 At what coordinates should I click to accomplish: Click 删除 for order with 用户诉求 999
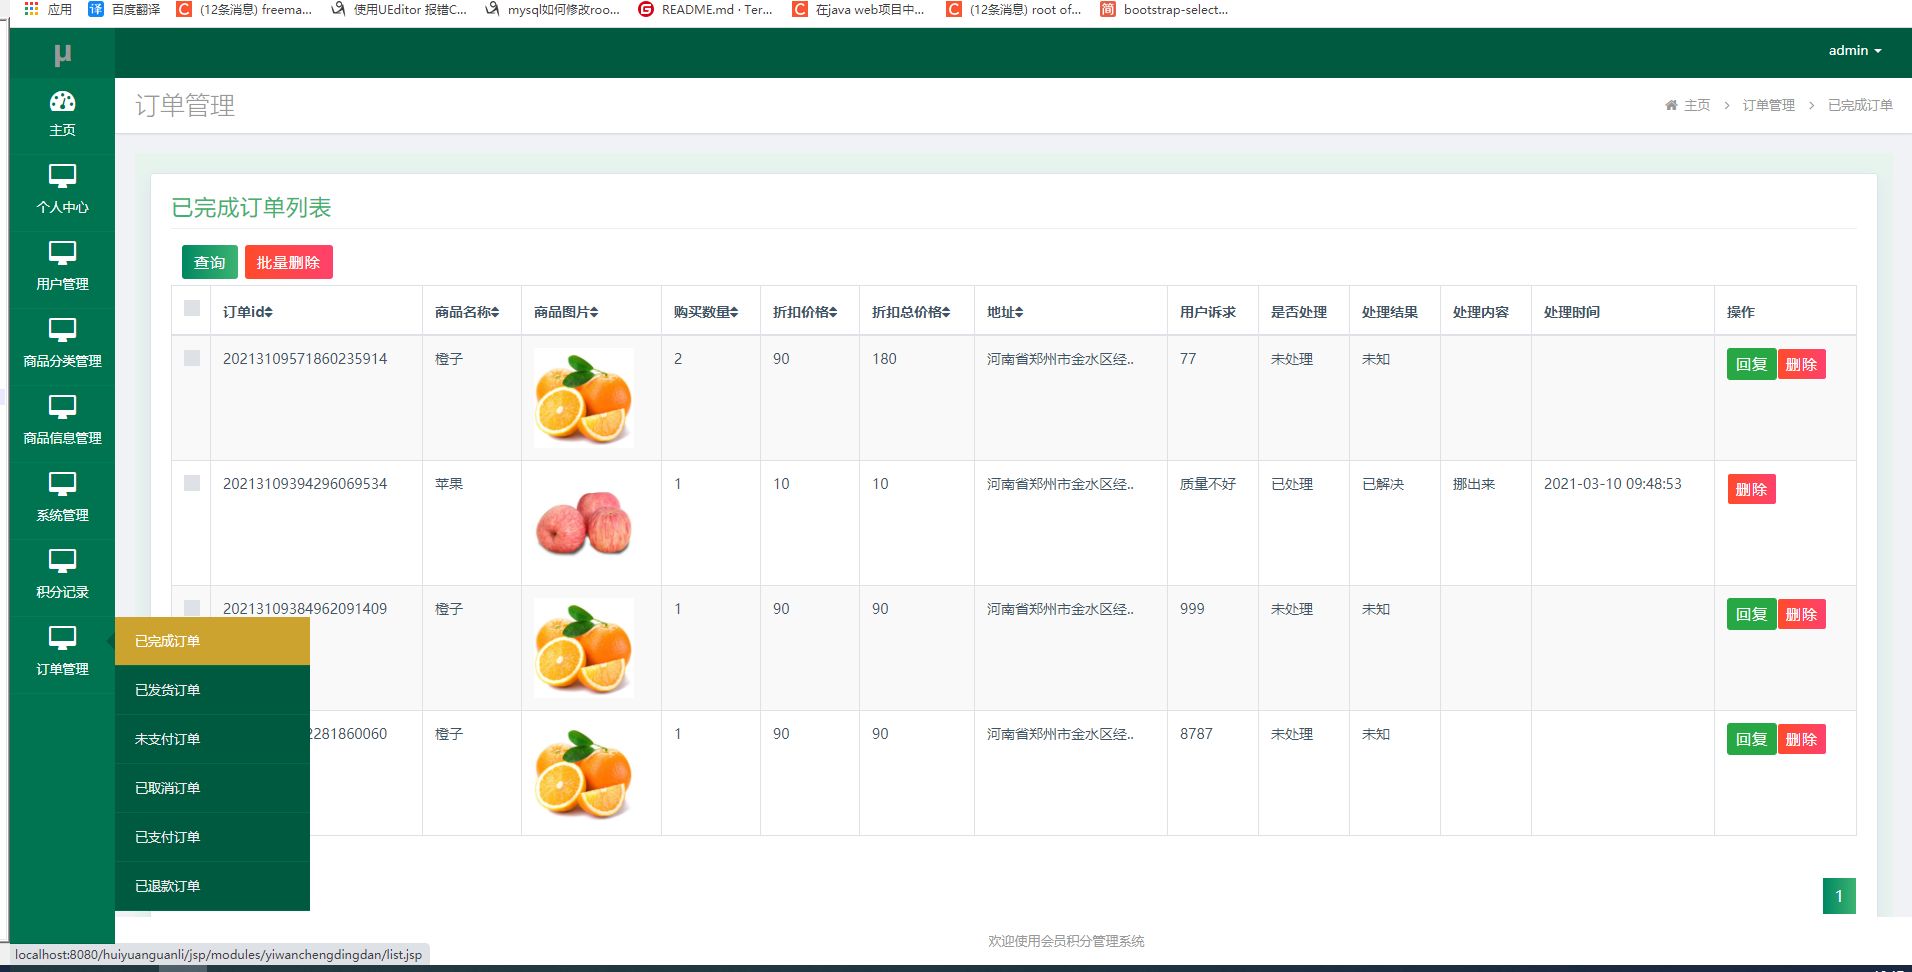(1801, 614)
